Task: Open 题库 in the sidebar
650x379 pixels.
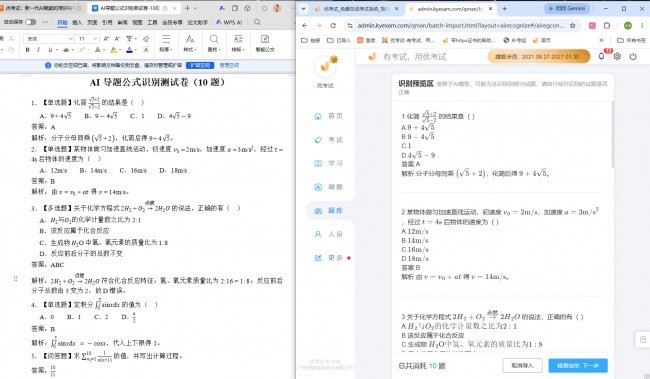Action: pyautogui.click(x=329, y=211)
